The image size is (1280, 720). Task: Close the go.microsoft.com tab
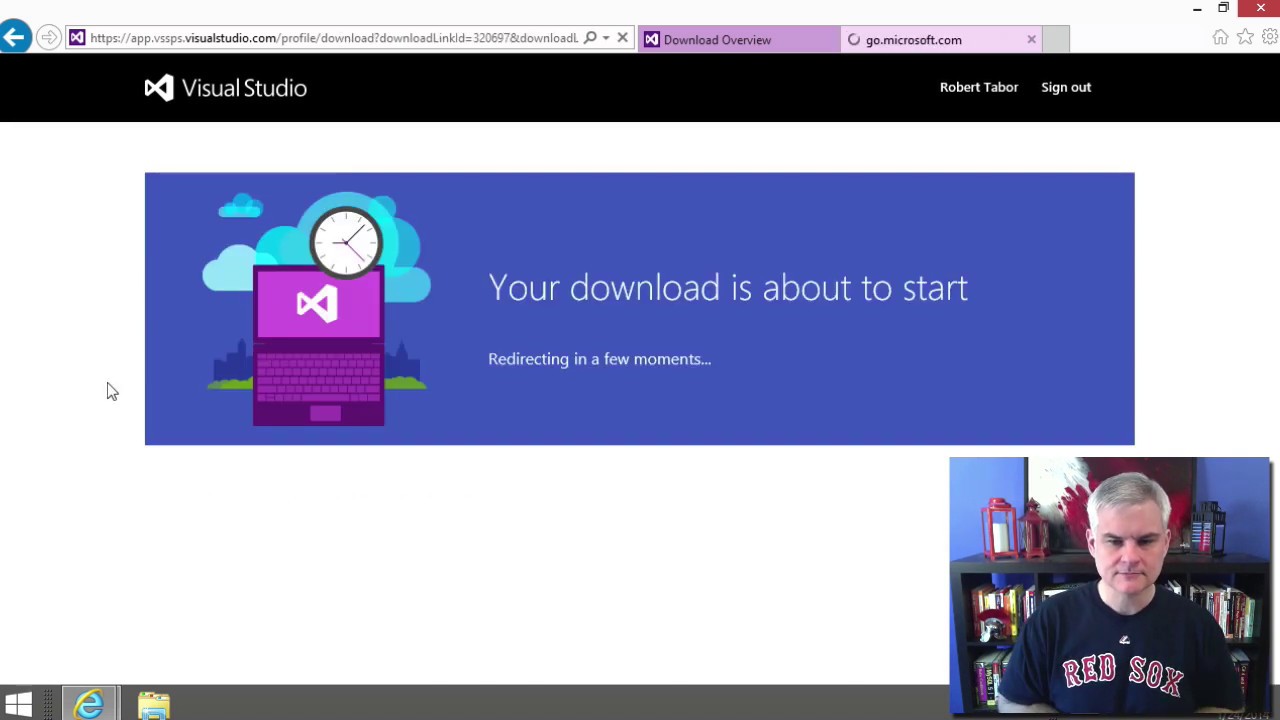tap(1031, 39)
